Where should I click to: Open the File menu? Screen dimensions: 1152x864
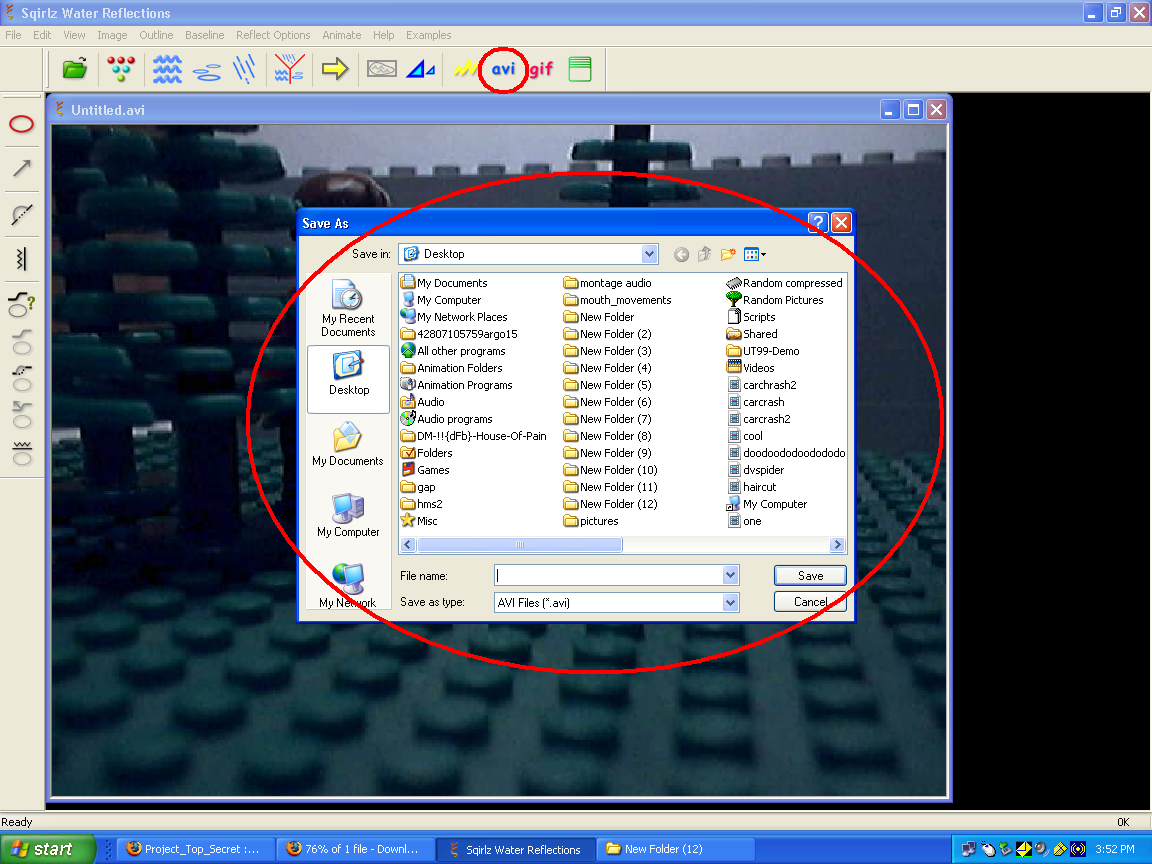point(13,35)
